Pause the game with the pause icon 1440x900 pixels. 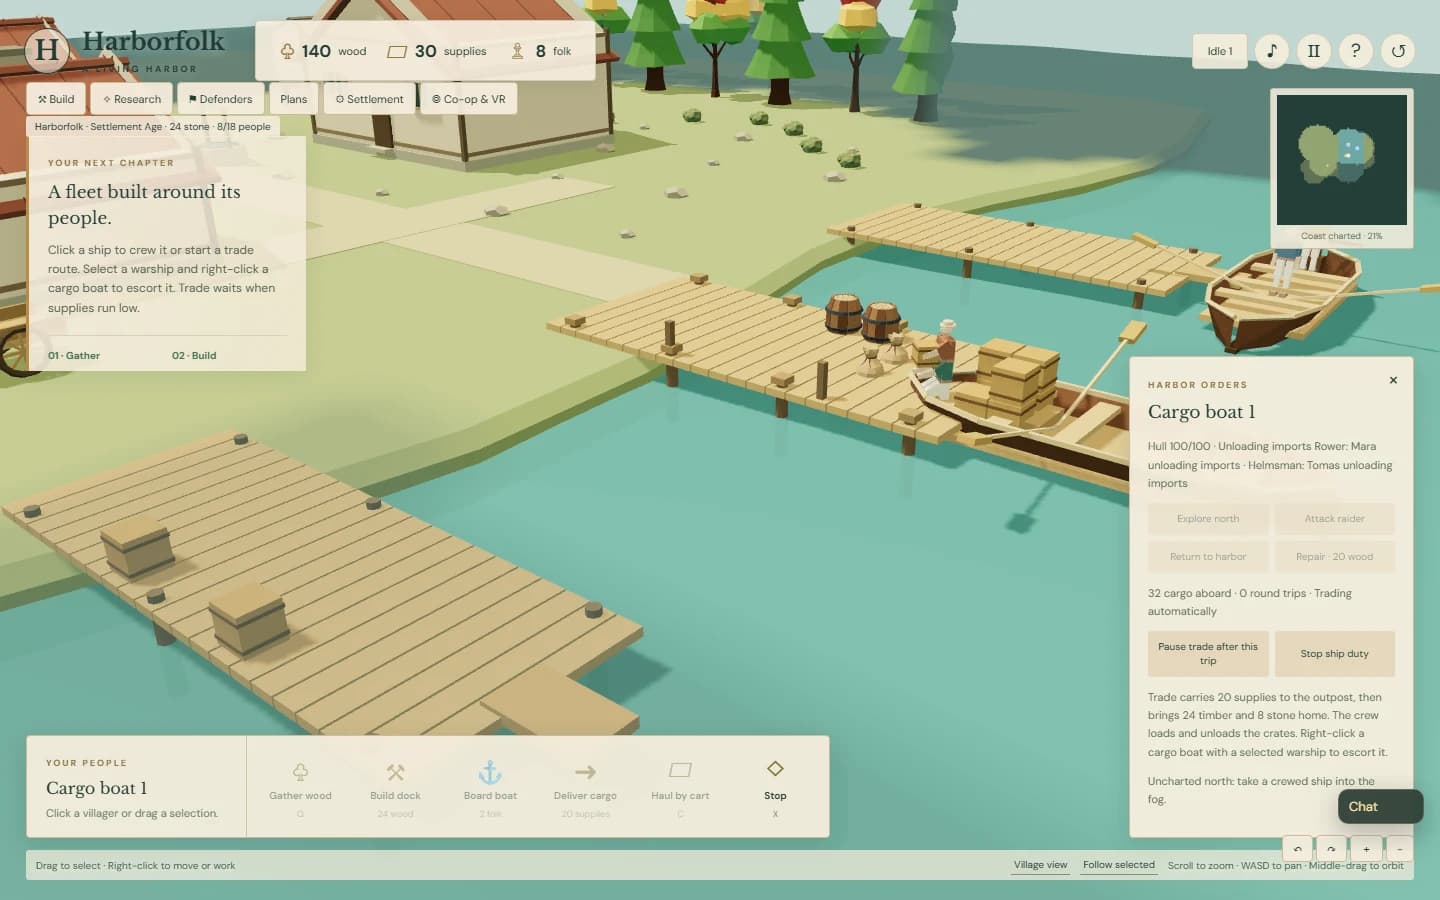[1314, 51]
